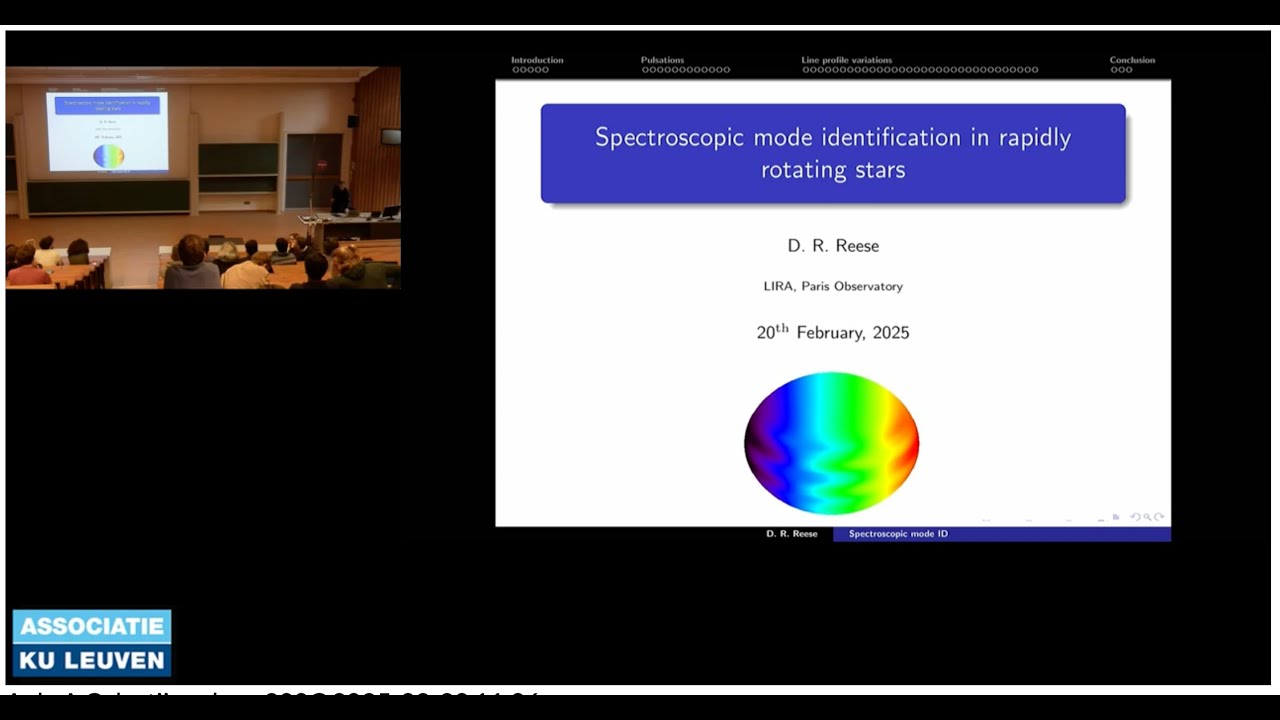Click the date "20th February, 2025"
The height and width of the screenshot is (720, 1280).
pyautogui.click(x=833, y=332)
